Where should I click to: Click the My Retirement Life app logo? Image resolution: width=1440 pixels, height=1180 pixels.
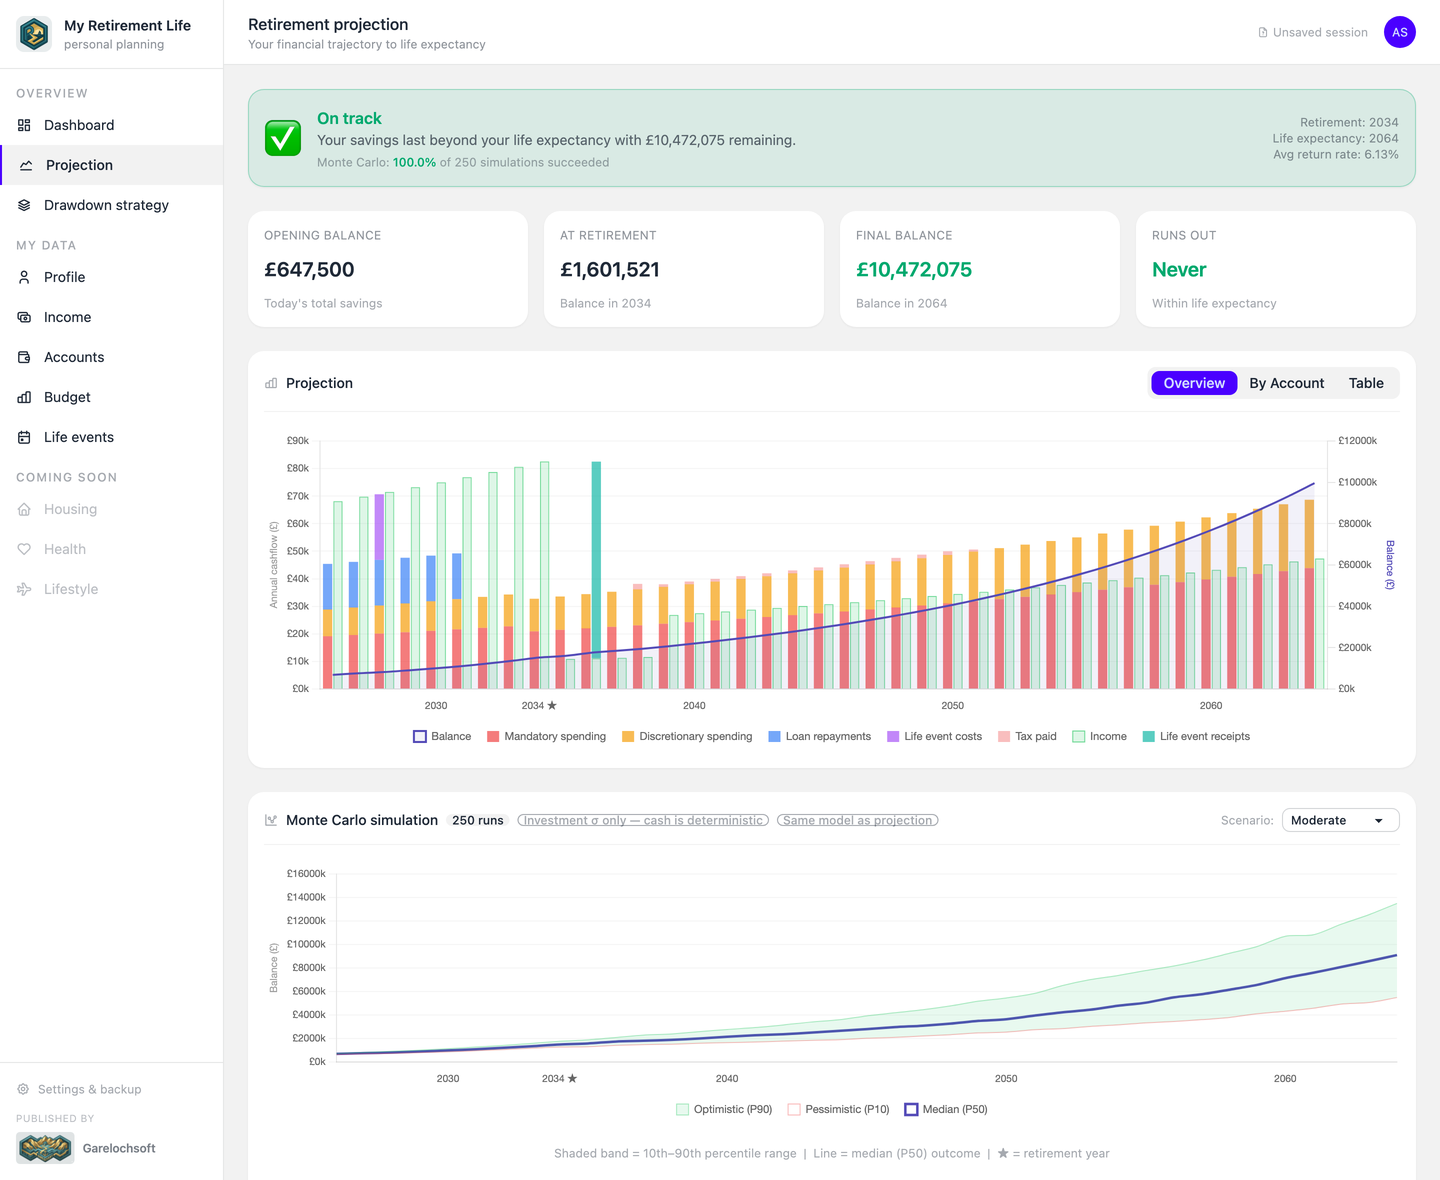(34, 34)
